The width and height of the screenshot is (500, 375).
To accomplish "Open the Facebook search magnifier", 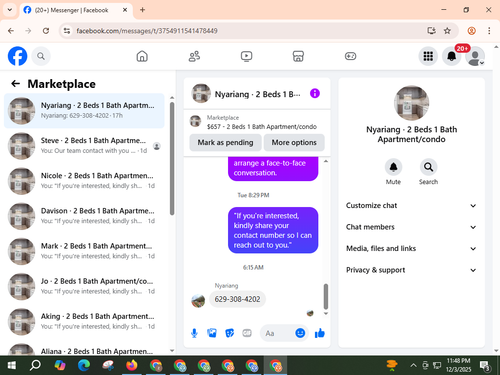I will (41, 56).
